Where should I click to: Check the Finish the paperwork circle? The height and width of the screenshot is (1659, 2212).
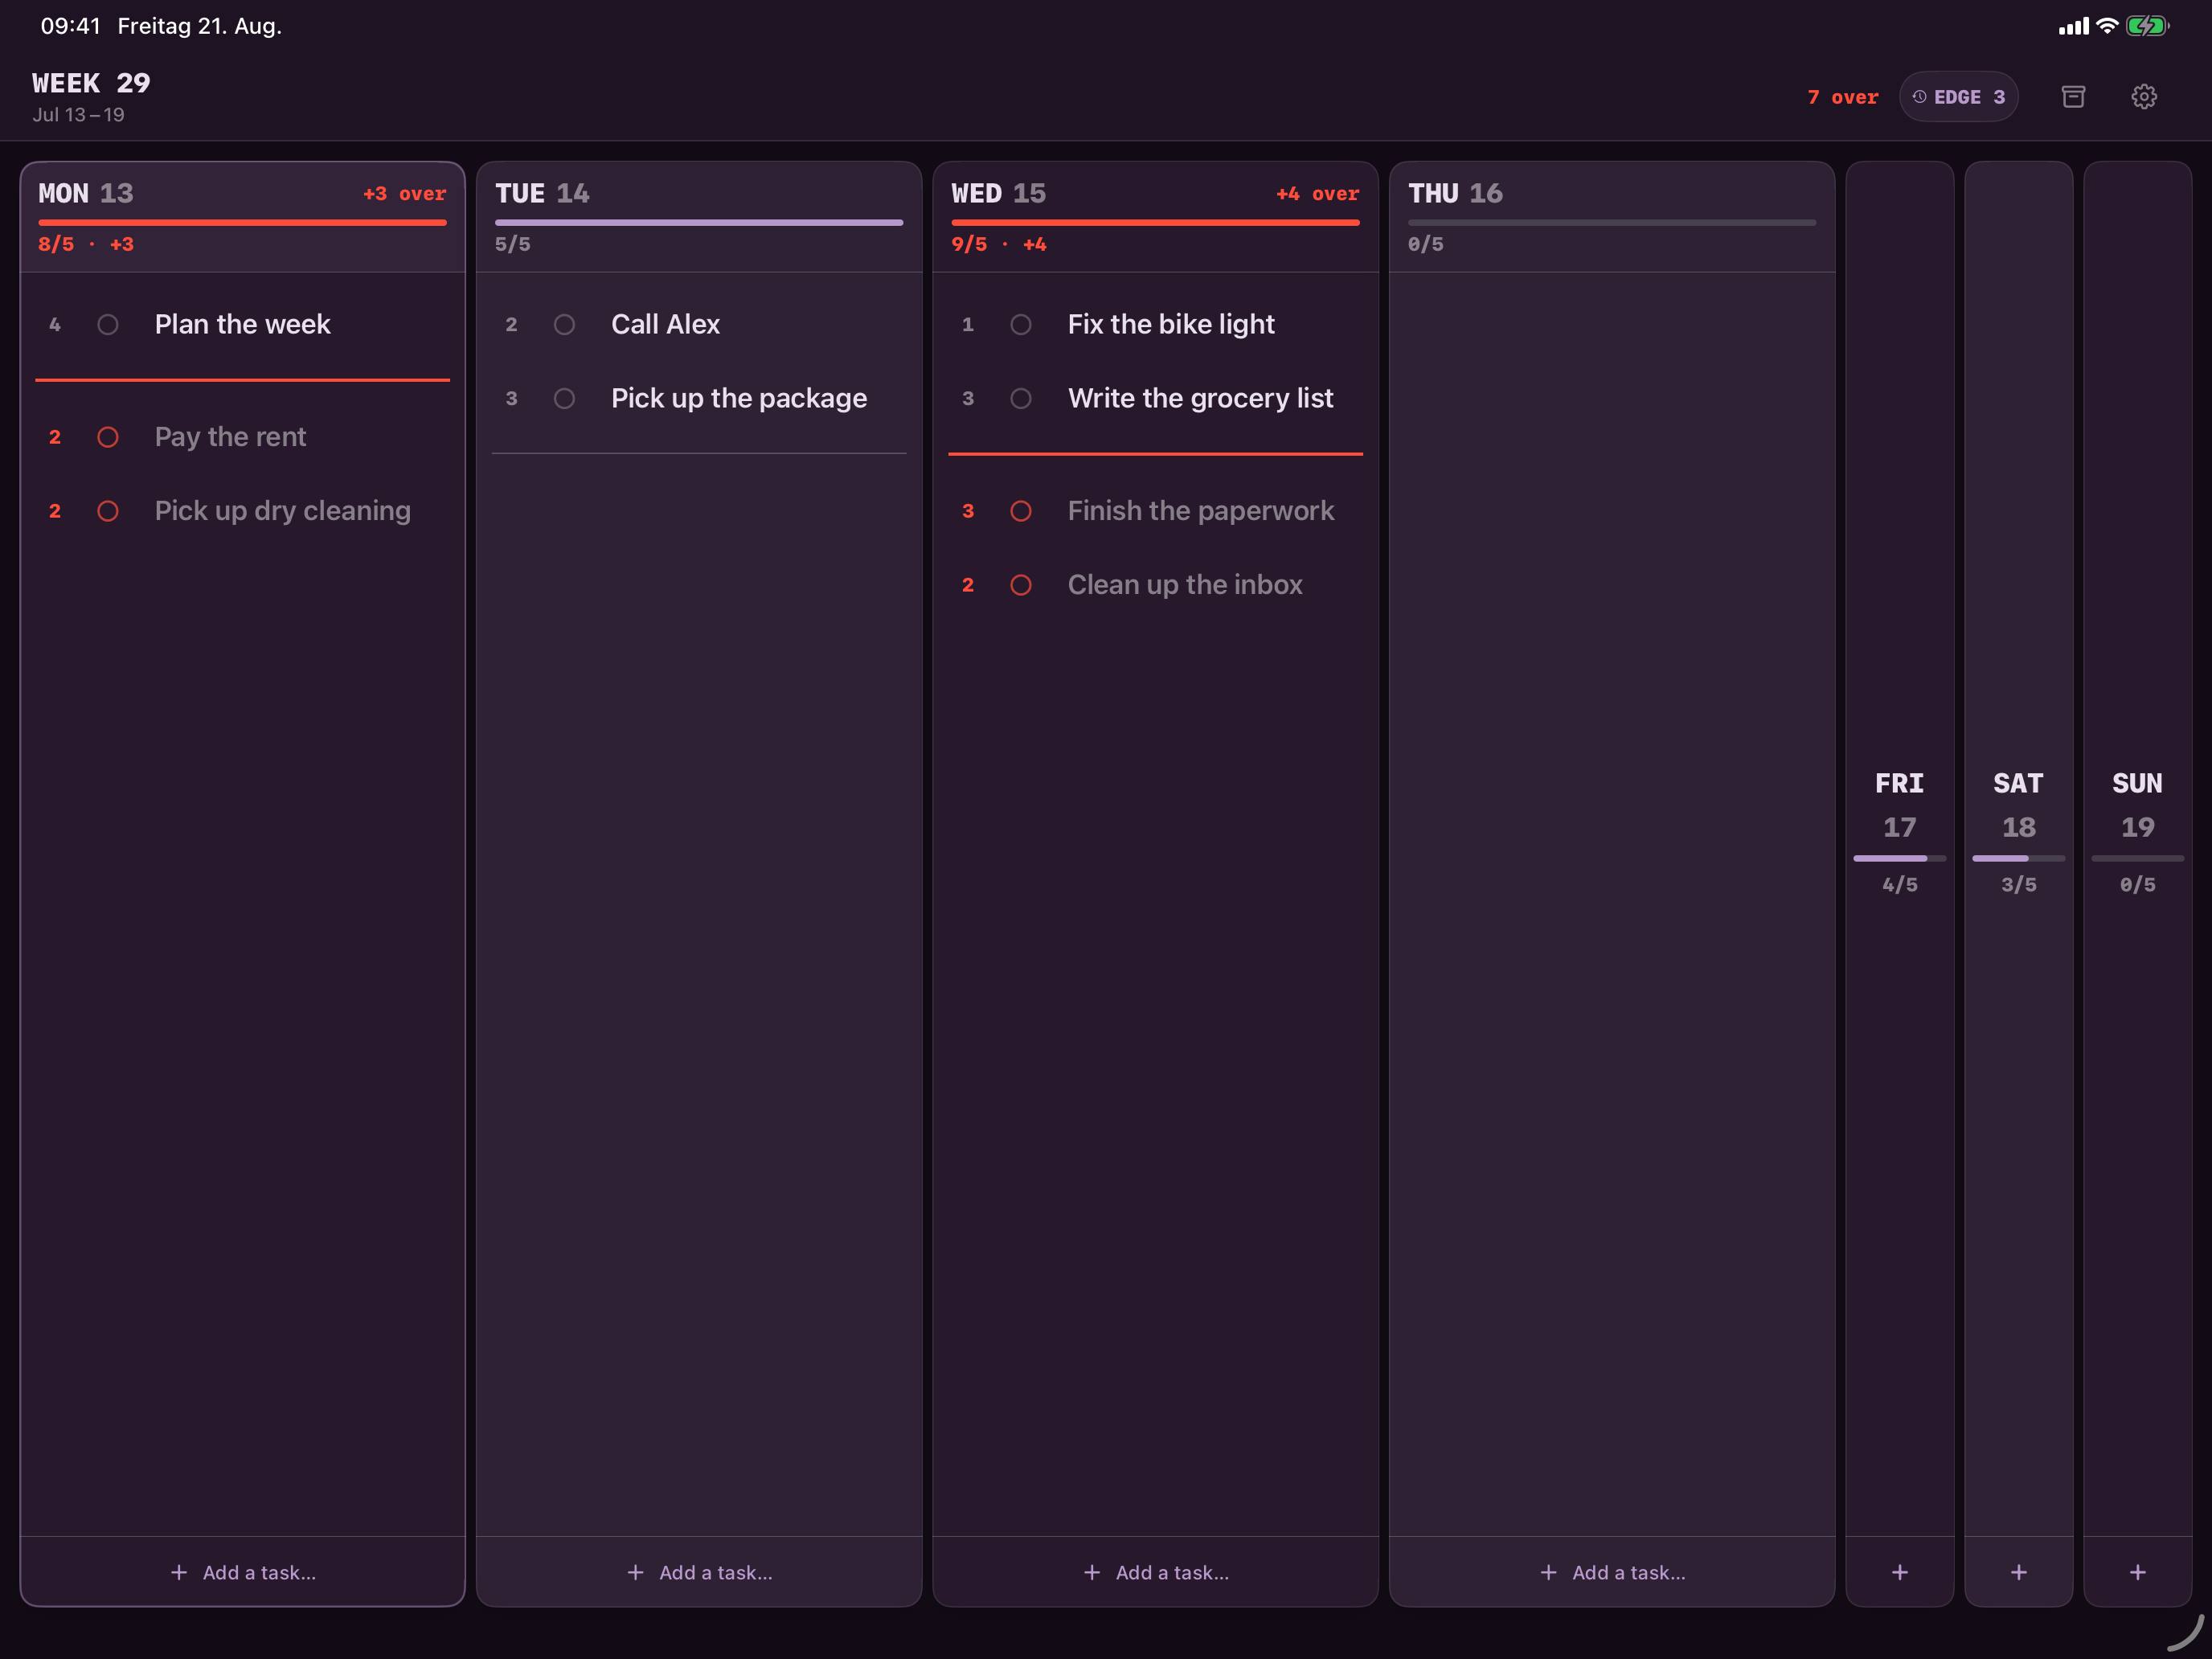point(1021,511)
